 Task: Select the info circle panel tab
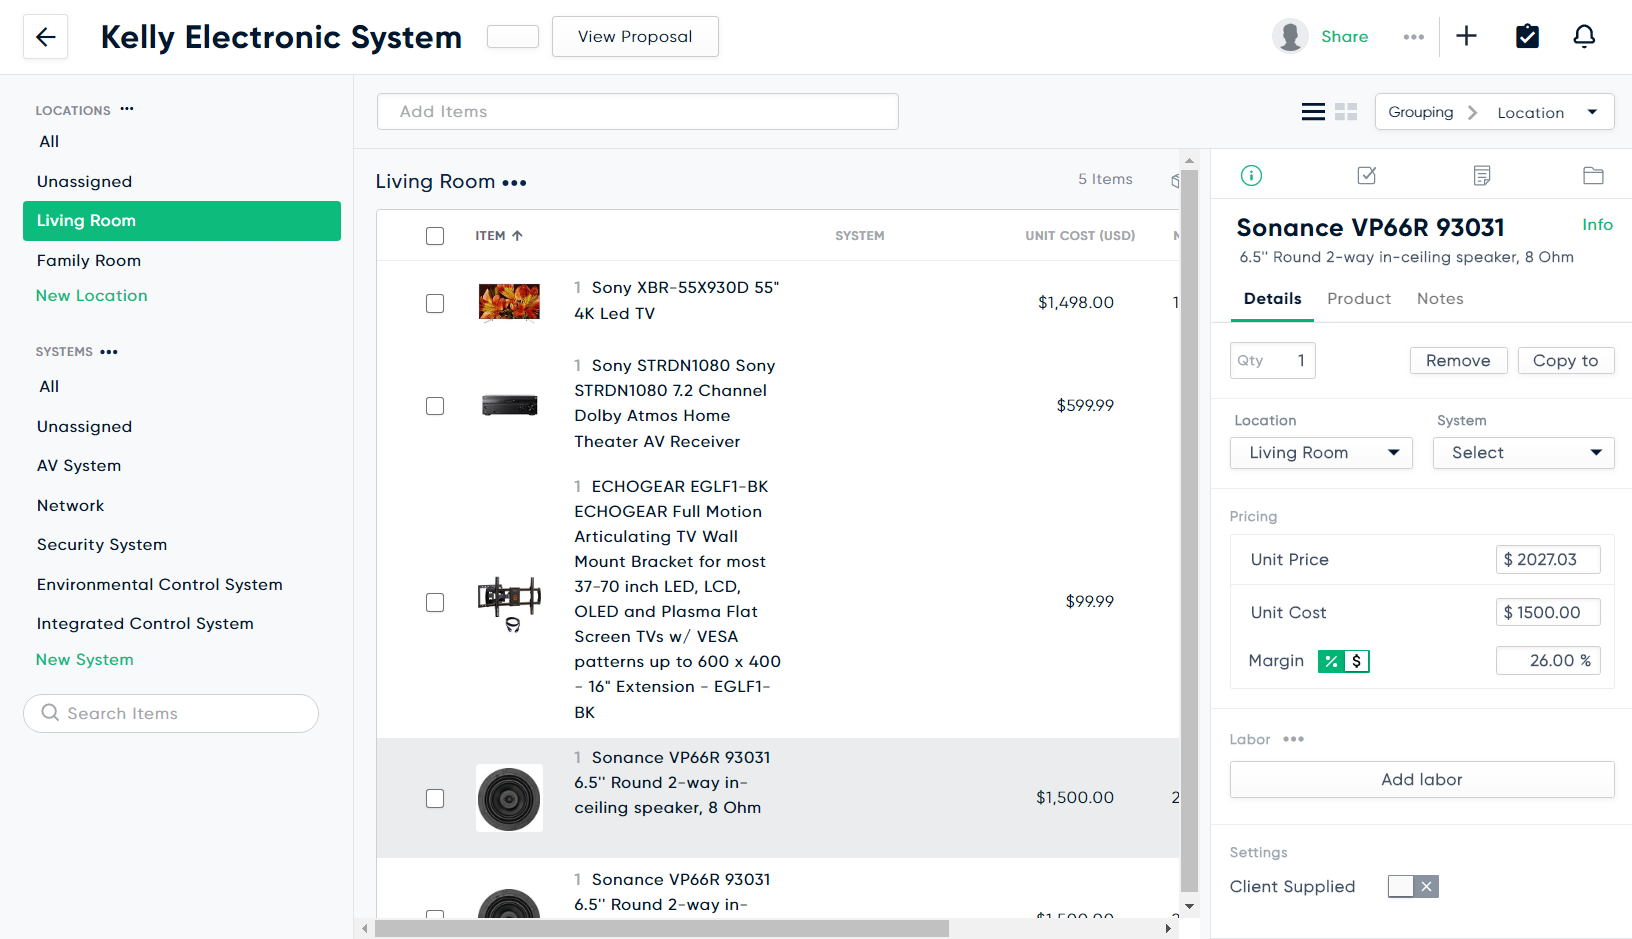point(1251,176)
